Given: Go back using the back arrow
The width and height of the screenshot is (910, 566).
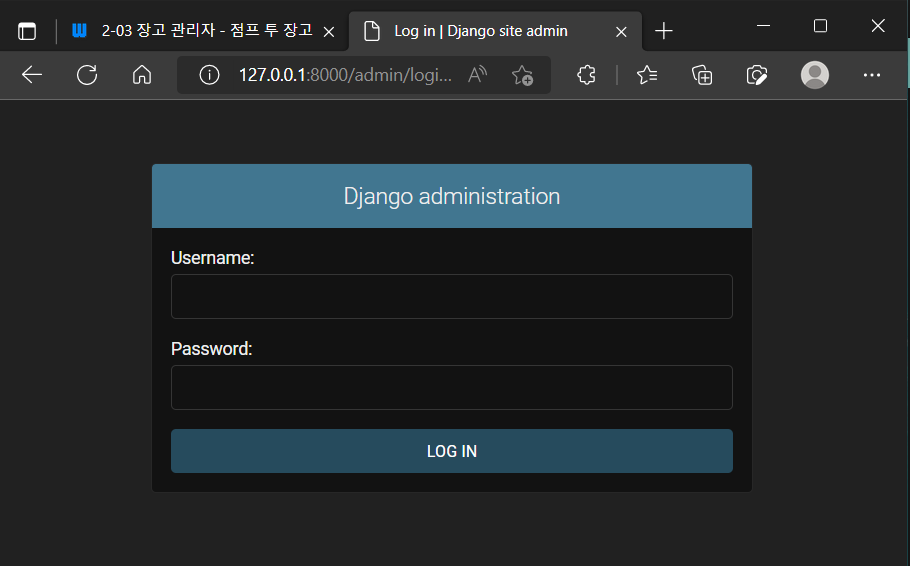Looking at the screenshot, I should (x=32, y=75).
